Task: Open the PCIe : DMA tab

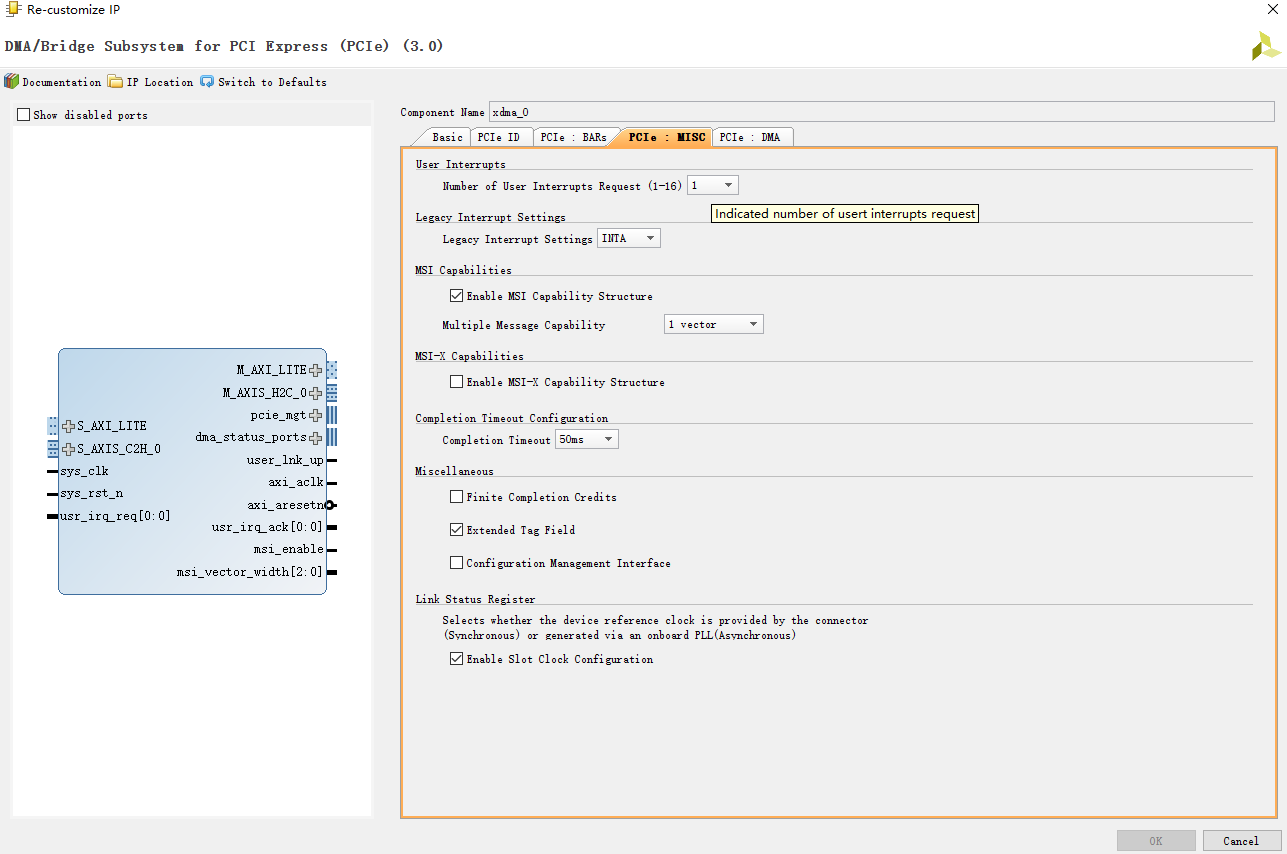Action: 752,137
